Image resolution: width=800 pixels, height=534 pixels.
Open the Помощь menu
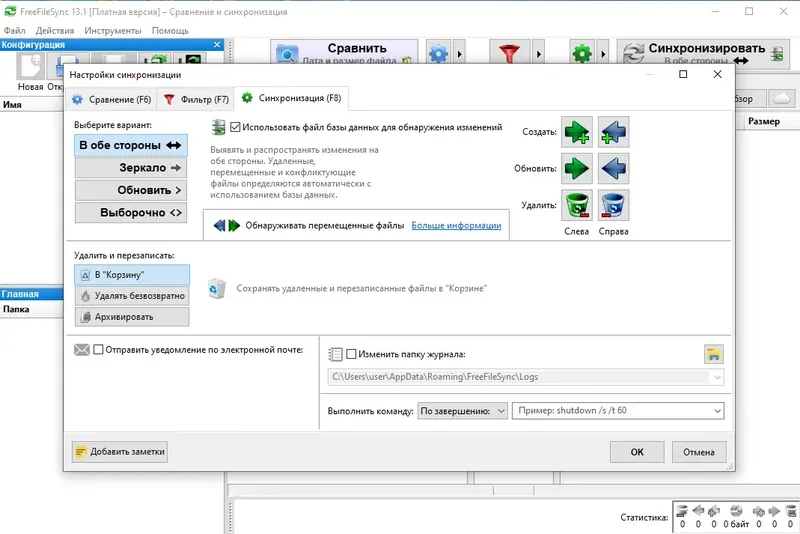[x=170, y=31]
